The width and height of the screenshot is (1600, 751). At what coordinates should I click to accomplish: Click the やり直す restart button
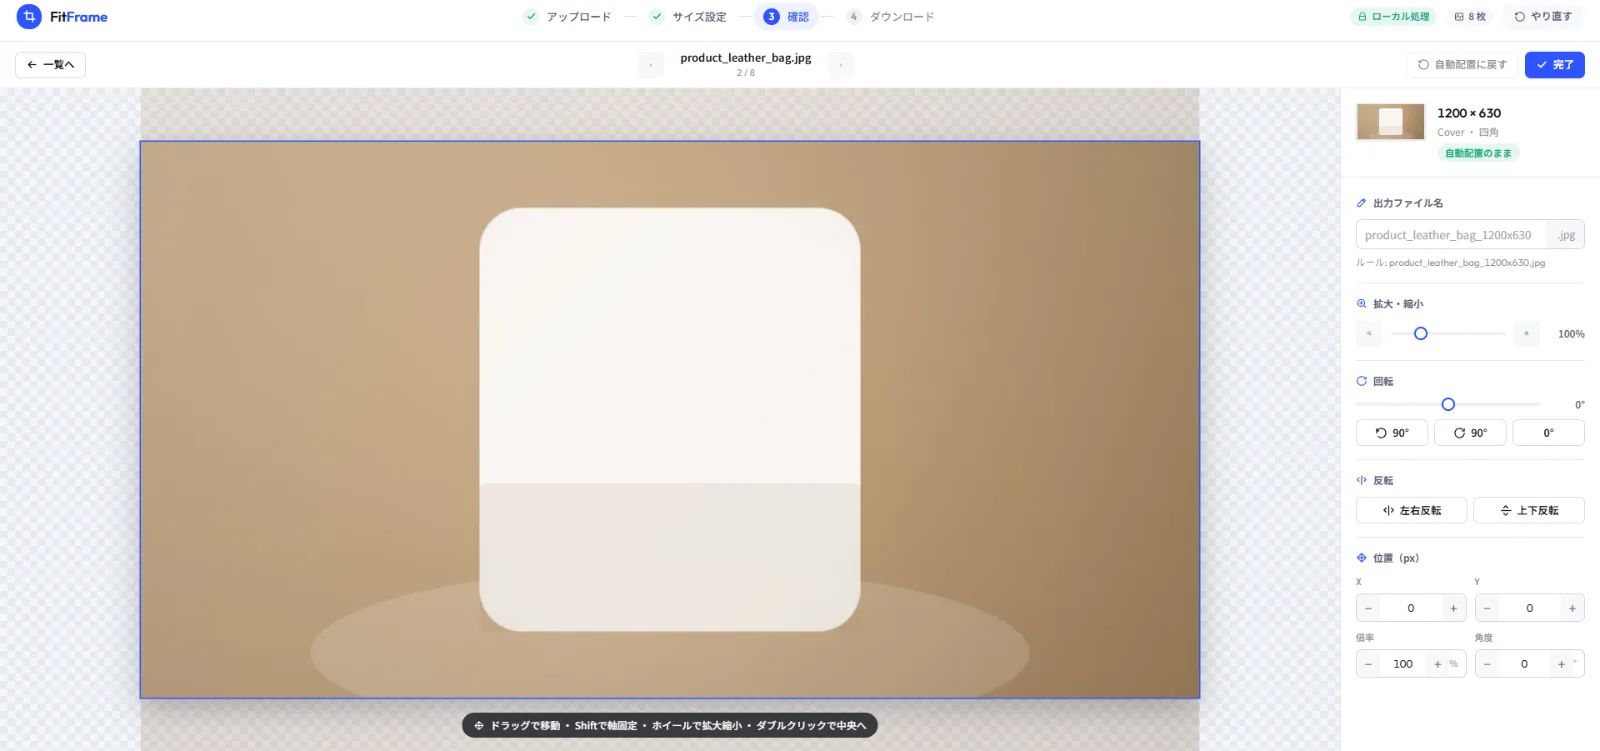pyautogui.click(x=1543, y=17)
